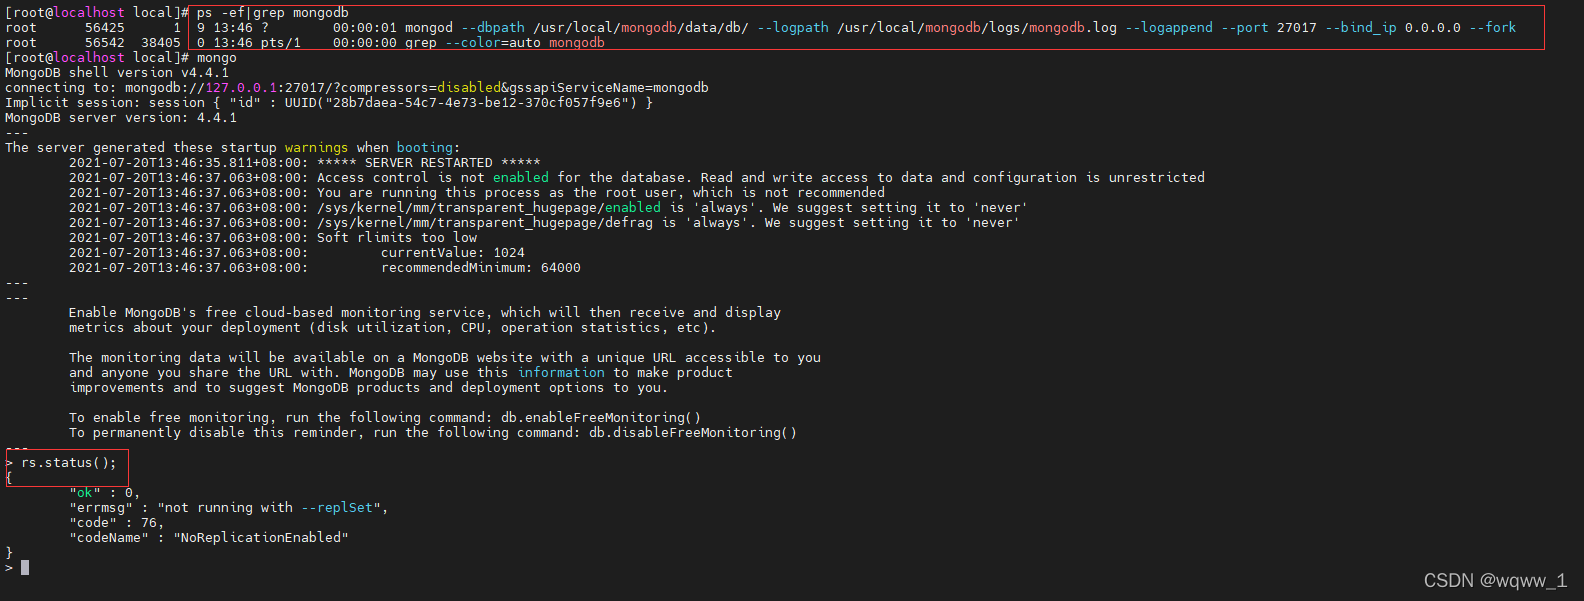Click the db.disableFreeMonitoring() command text
Image resolution: width=1584 pixels, height=601 pixels.
693,433
